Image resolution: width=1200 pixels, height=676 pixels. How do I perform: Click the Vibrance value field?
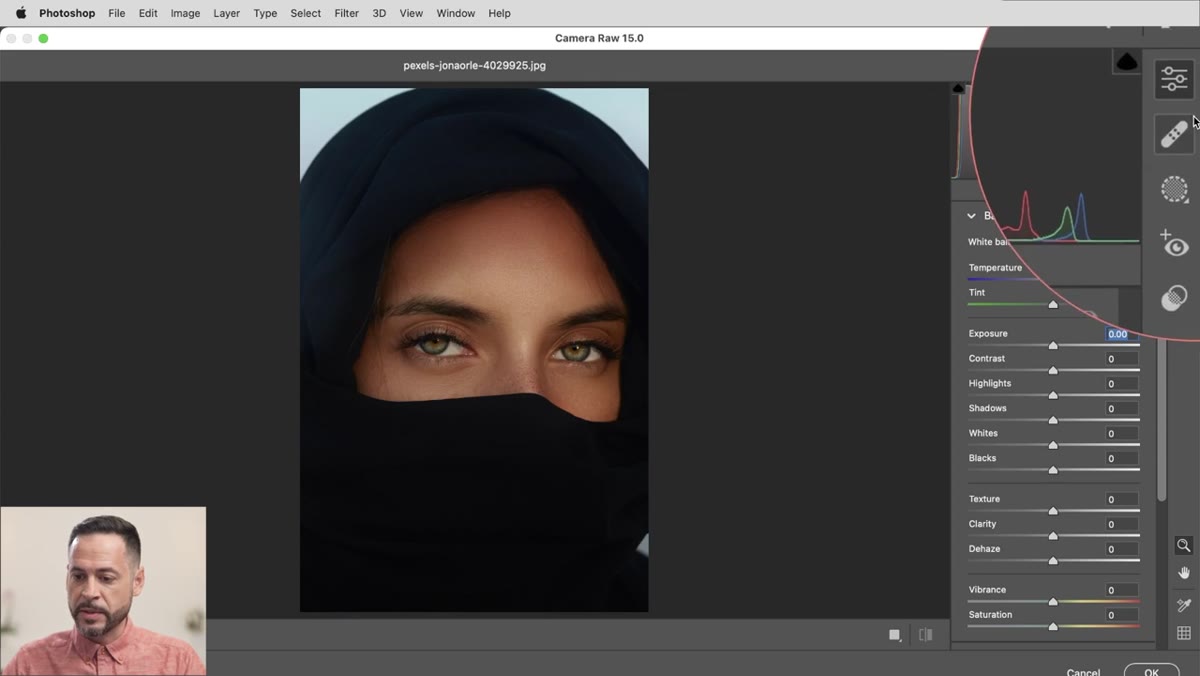tap(1121, 591)
